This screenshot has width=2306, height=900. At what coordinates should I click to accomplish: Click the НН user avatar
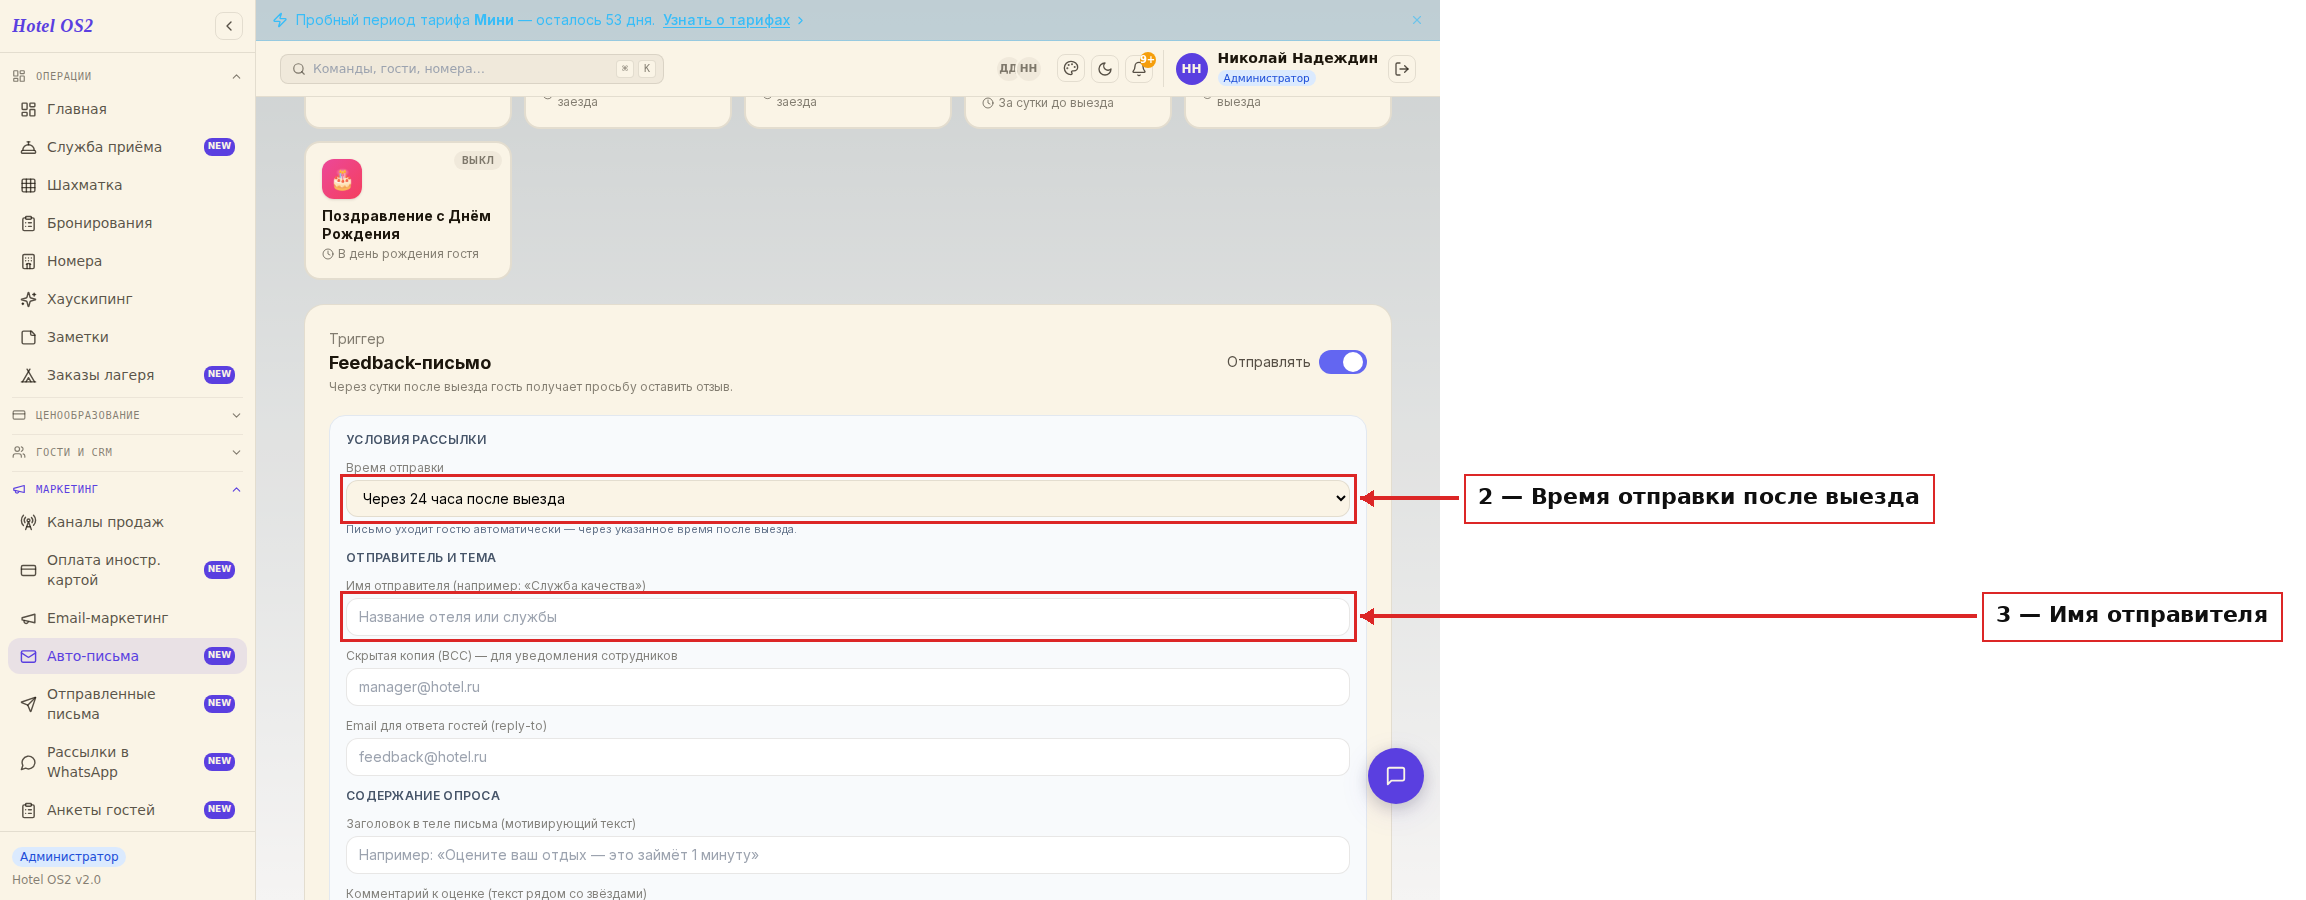[x=1191, y=69]
